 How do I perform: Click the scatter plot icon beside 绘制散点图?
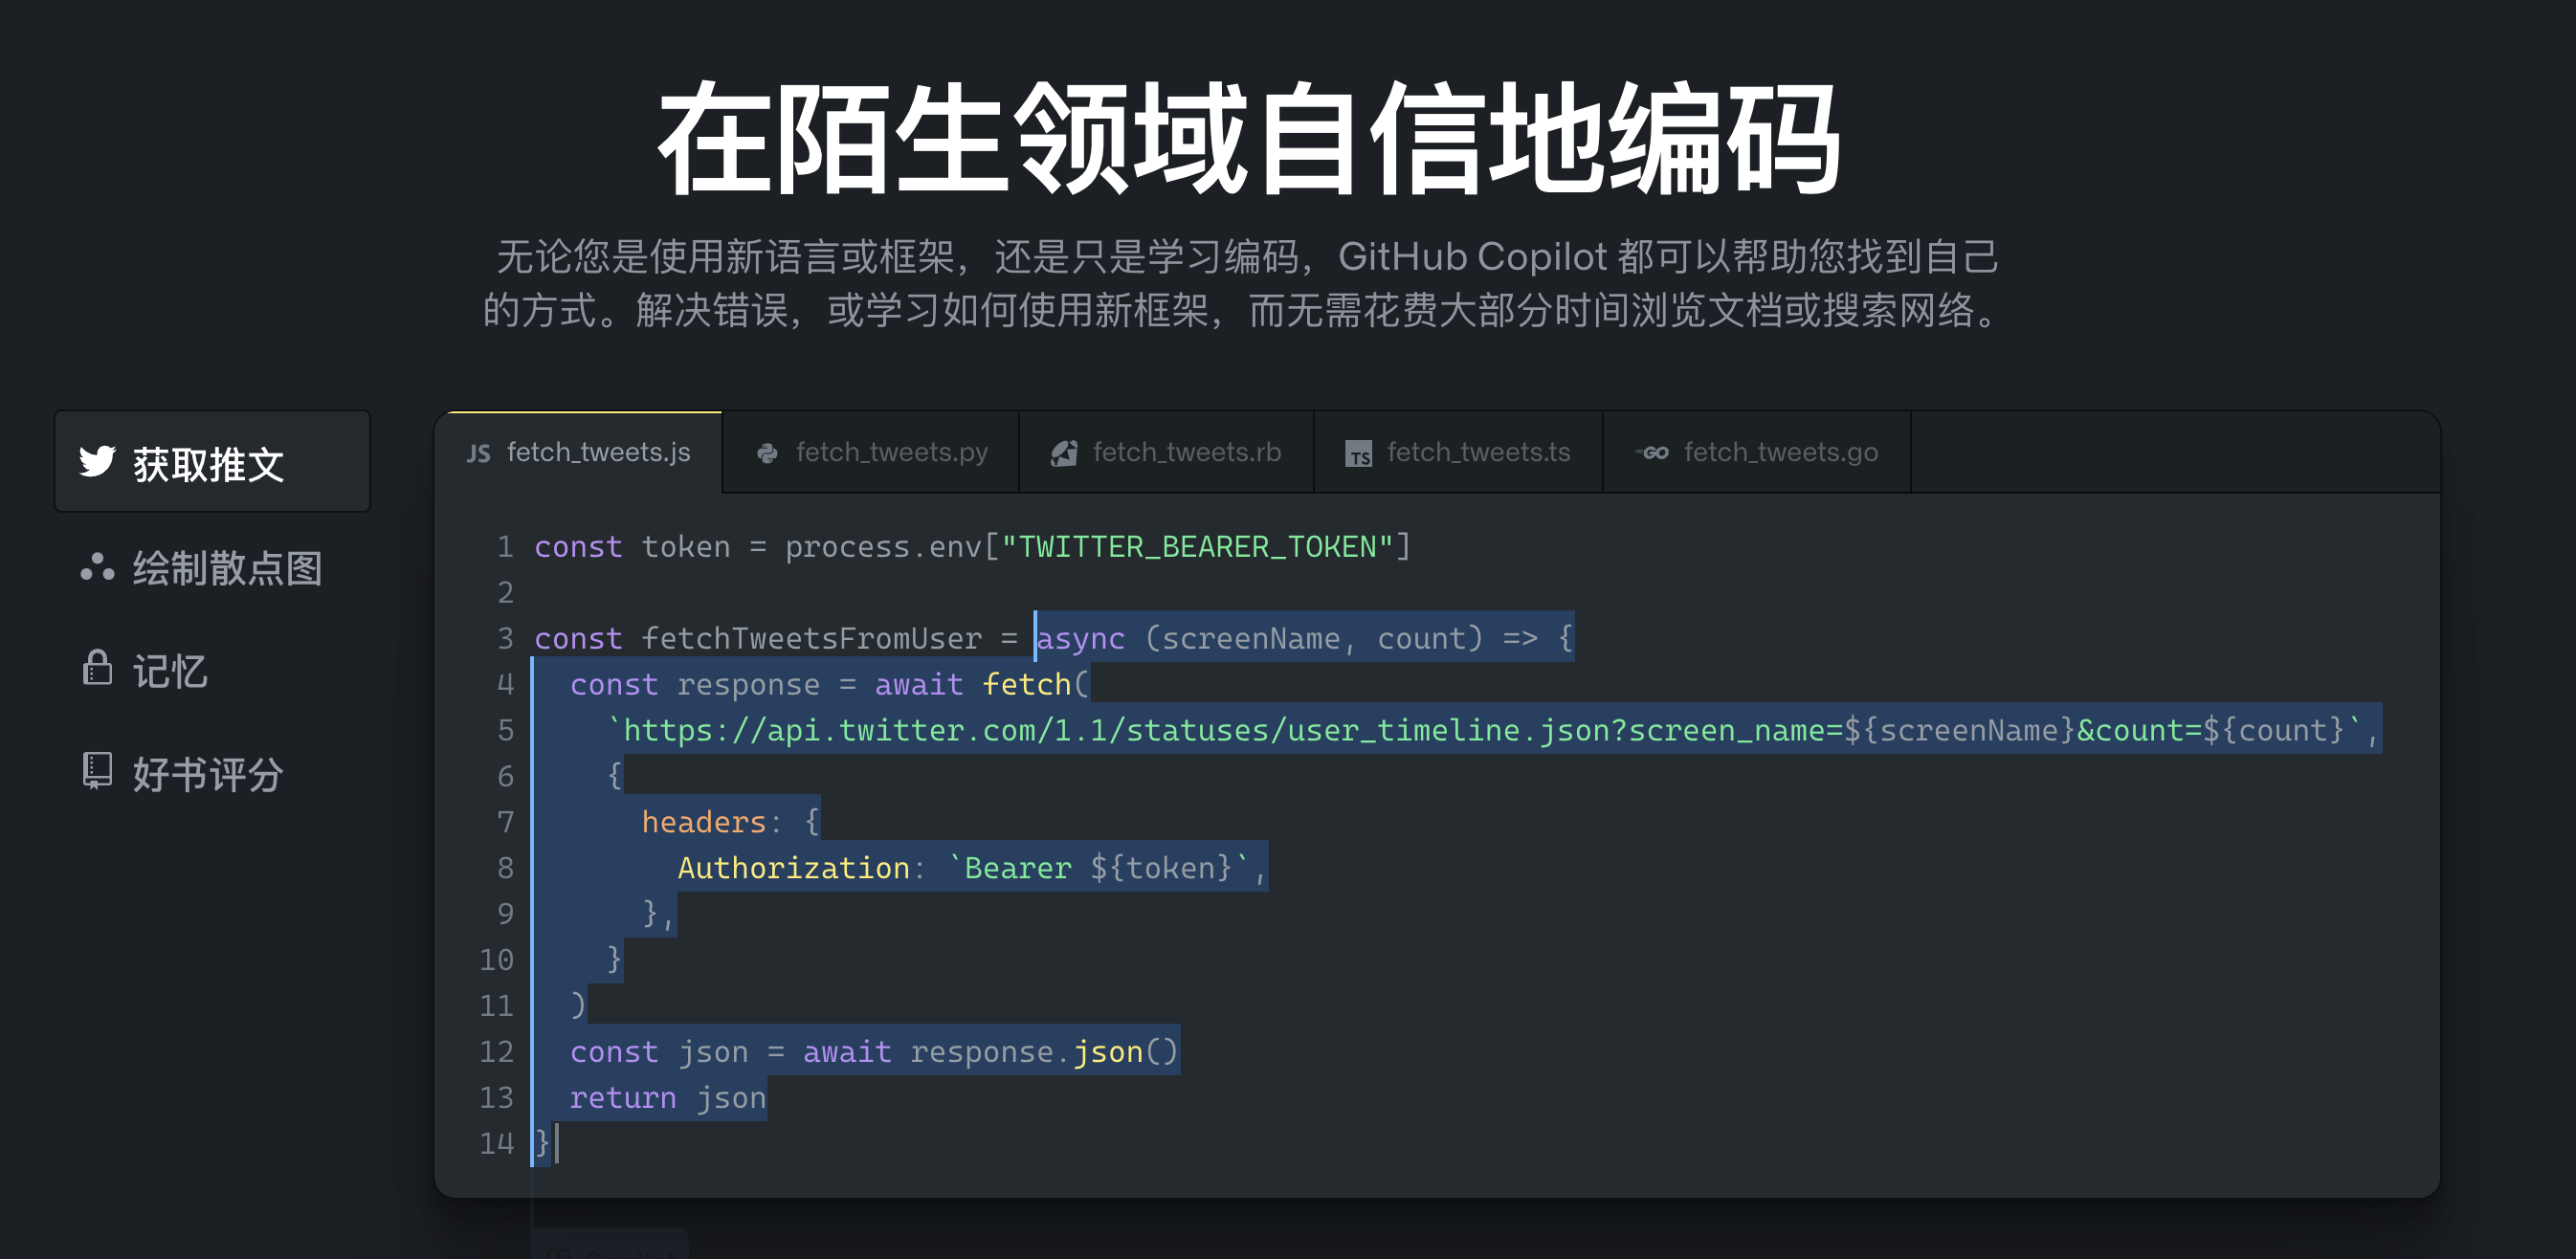(97, 567)
